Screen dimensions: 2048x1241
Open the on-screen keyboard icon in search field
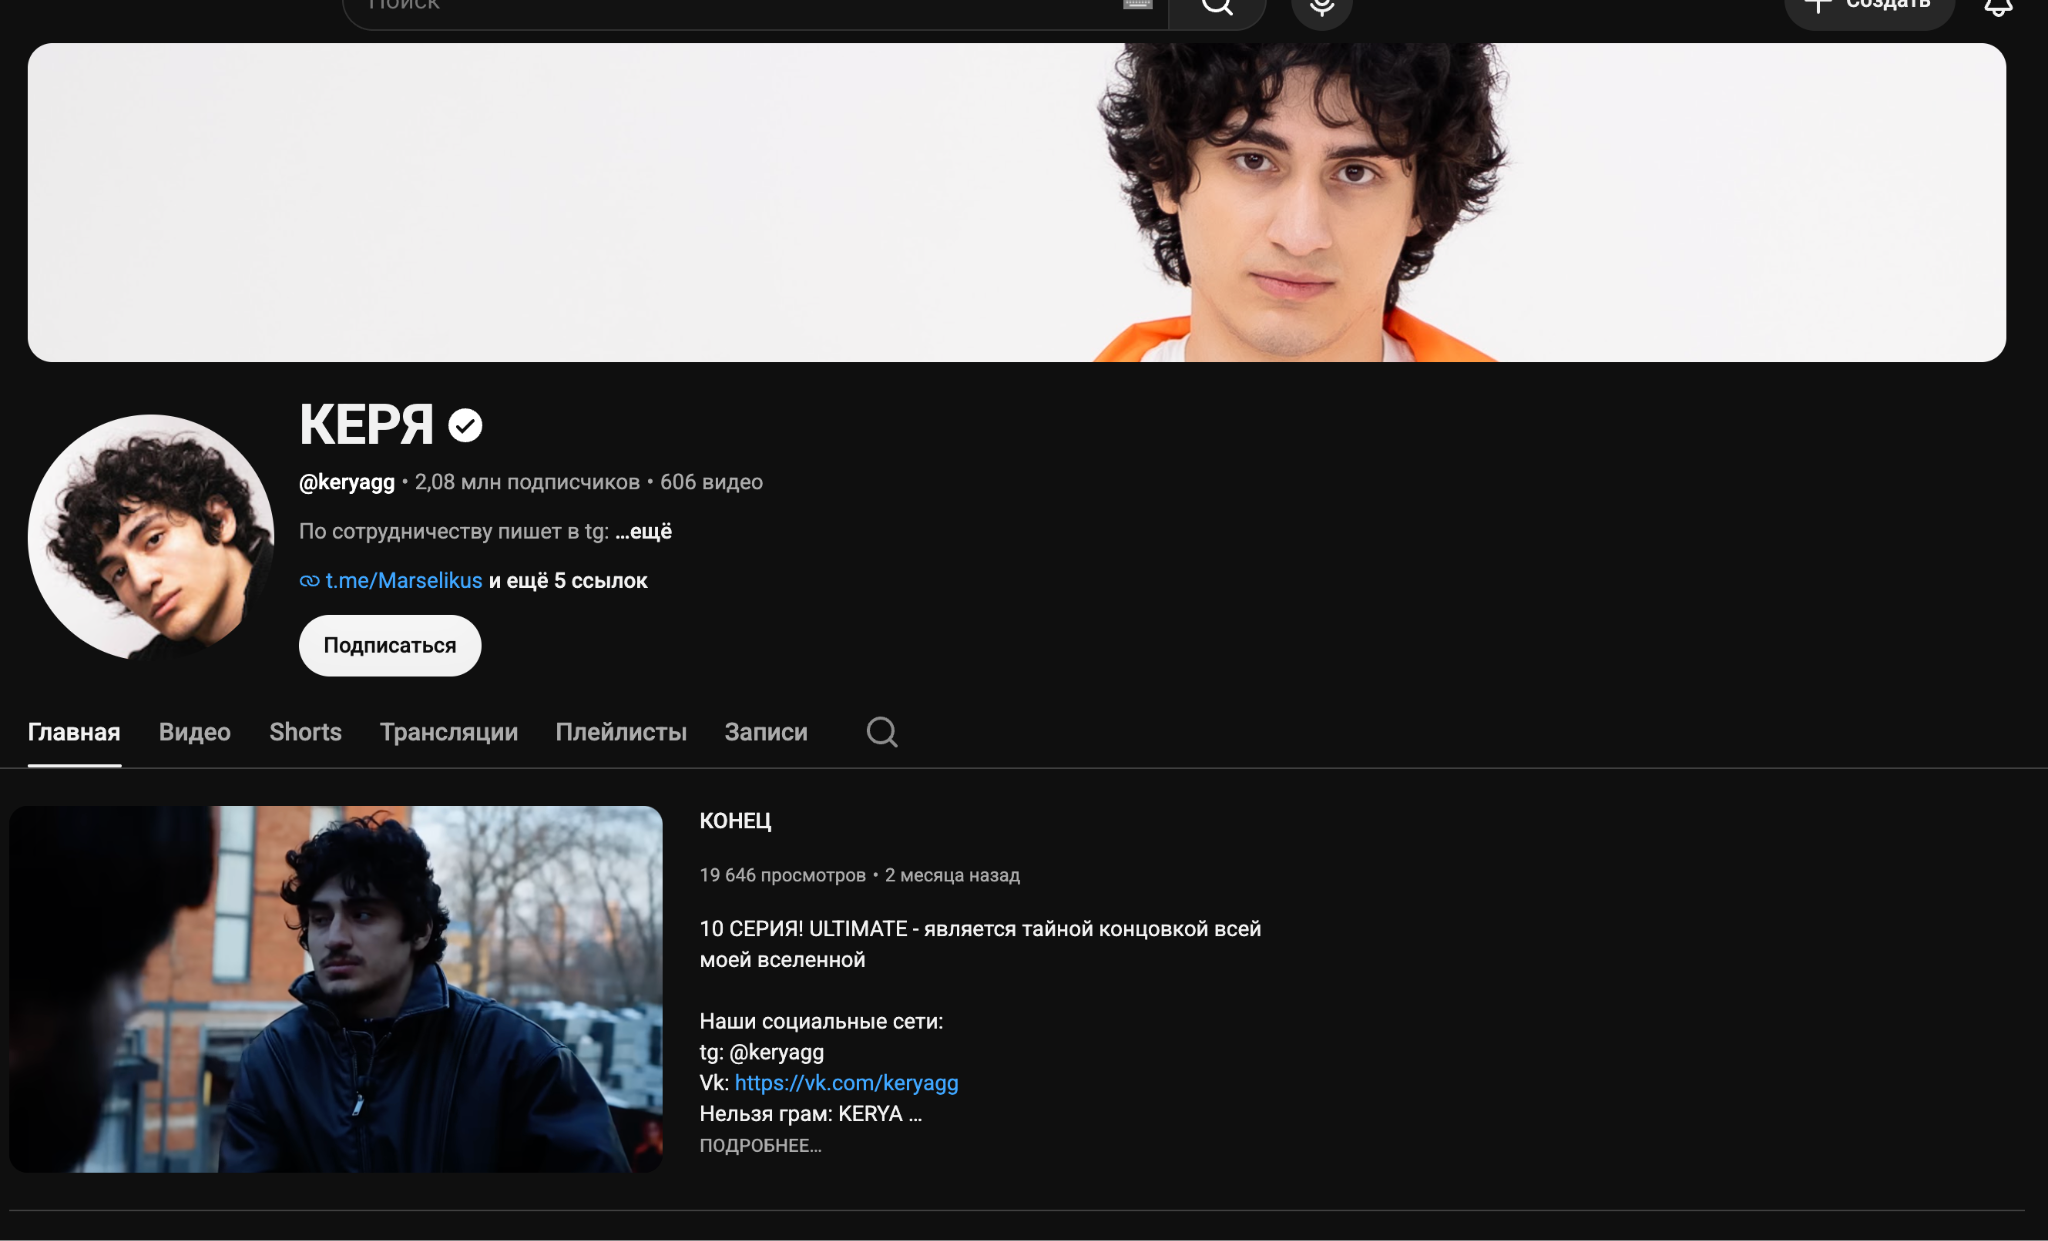pyautogui.click(x=1137, y=4)
